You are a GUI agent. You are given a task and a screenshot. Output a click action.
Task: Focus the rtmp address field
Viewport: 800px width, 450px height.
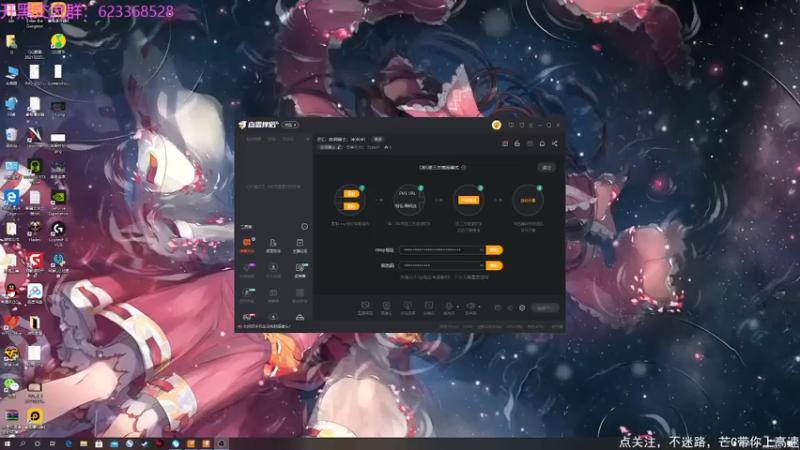coord(442,250)
